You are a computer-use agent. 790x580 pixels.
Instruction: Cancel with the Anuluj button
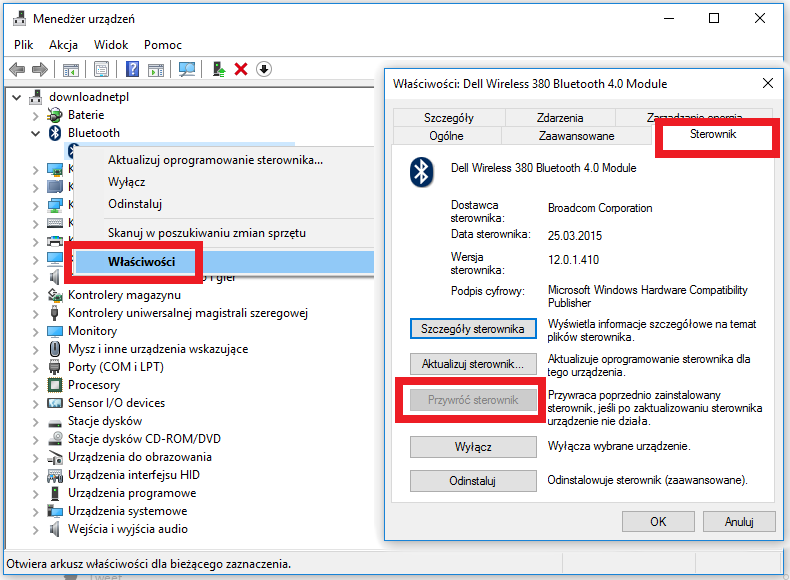click(739, 522)
